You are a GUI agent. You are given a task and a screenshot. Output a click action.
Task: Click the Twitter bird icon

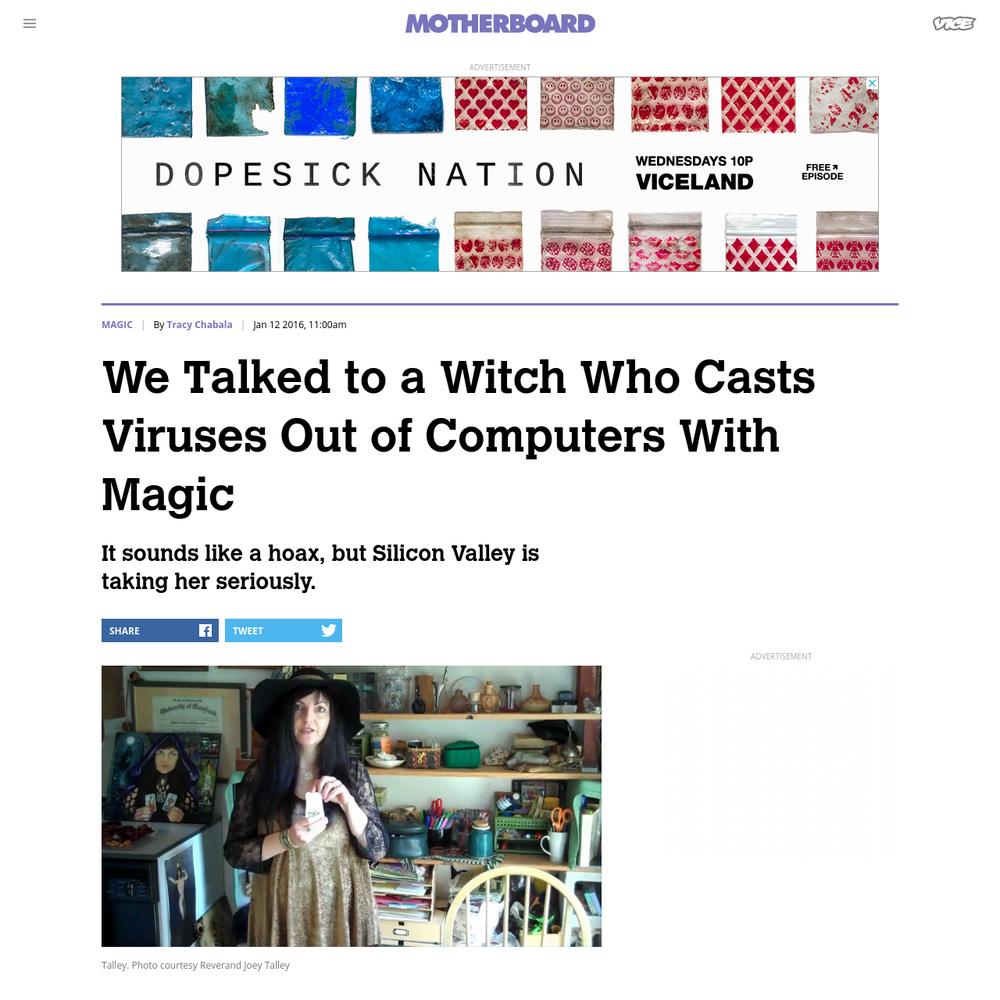point(328,630)
